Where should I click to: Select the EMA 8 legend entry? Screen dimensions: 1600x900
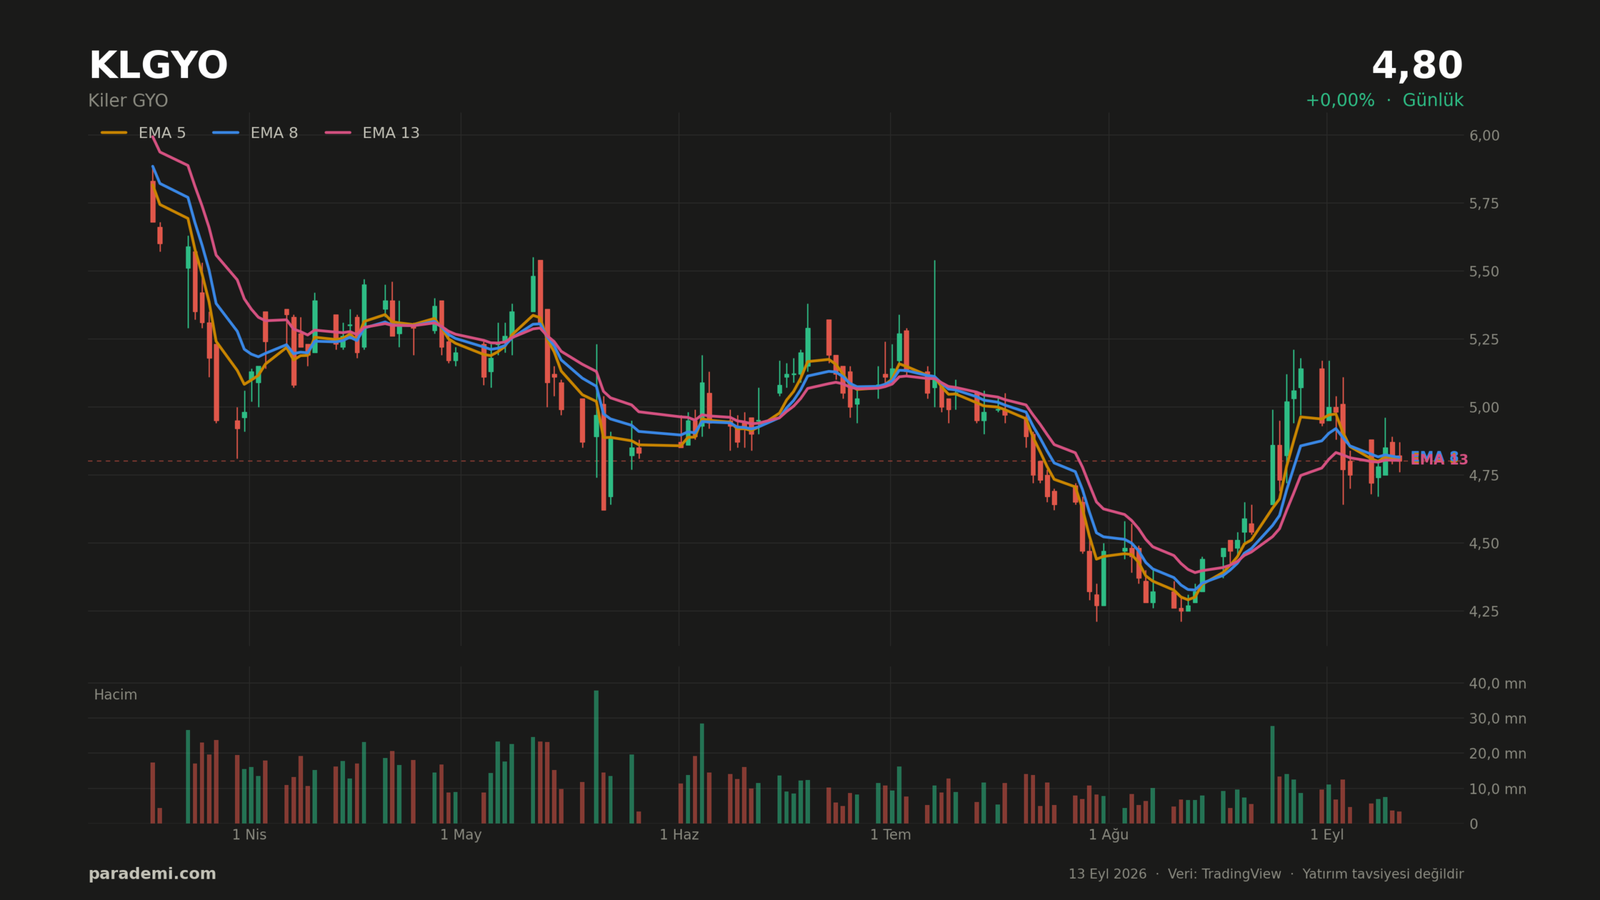point(255,133)
